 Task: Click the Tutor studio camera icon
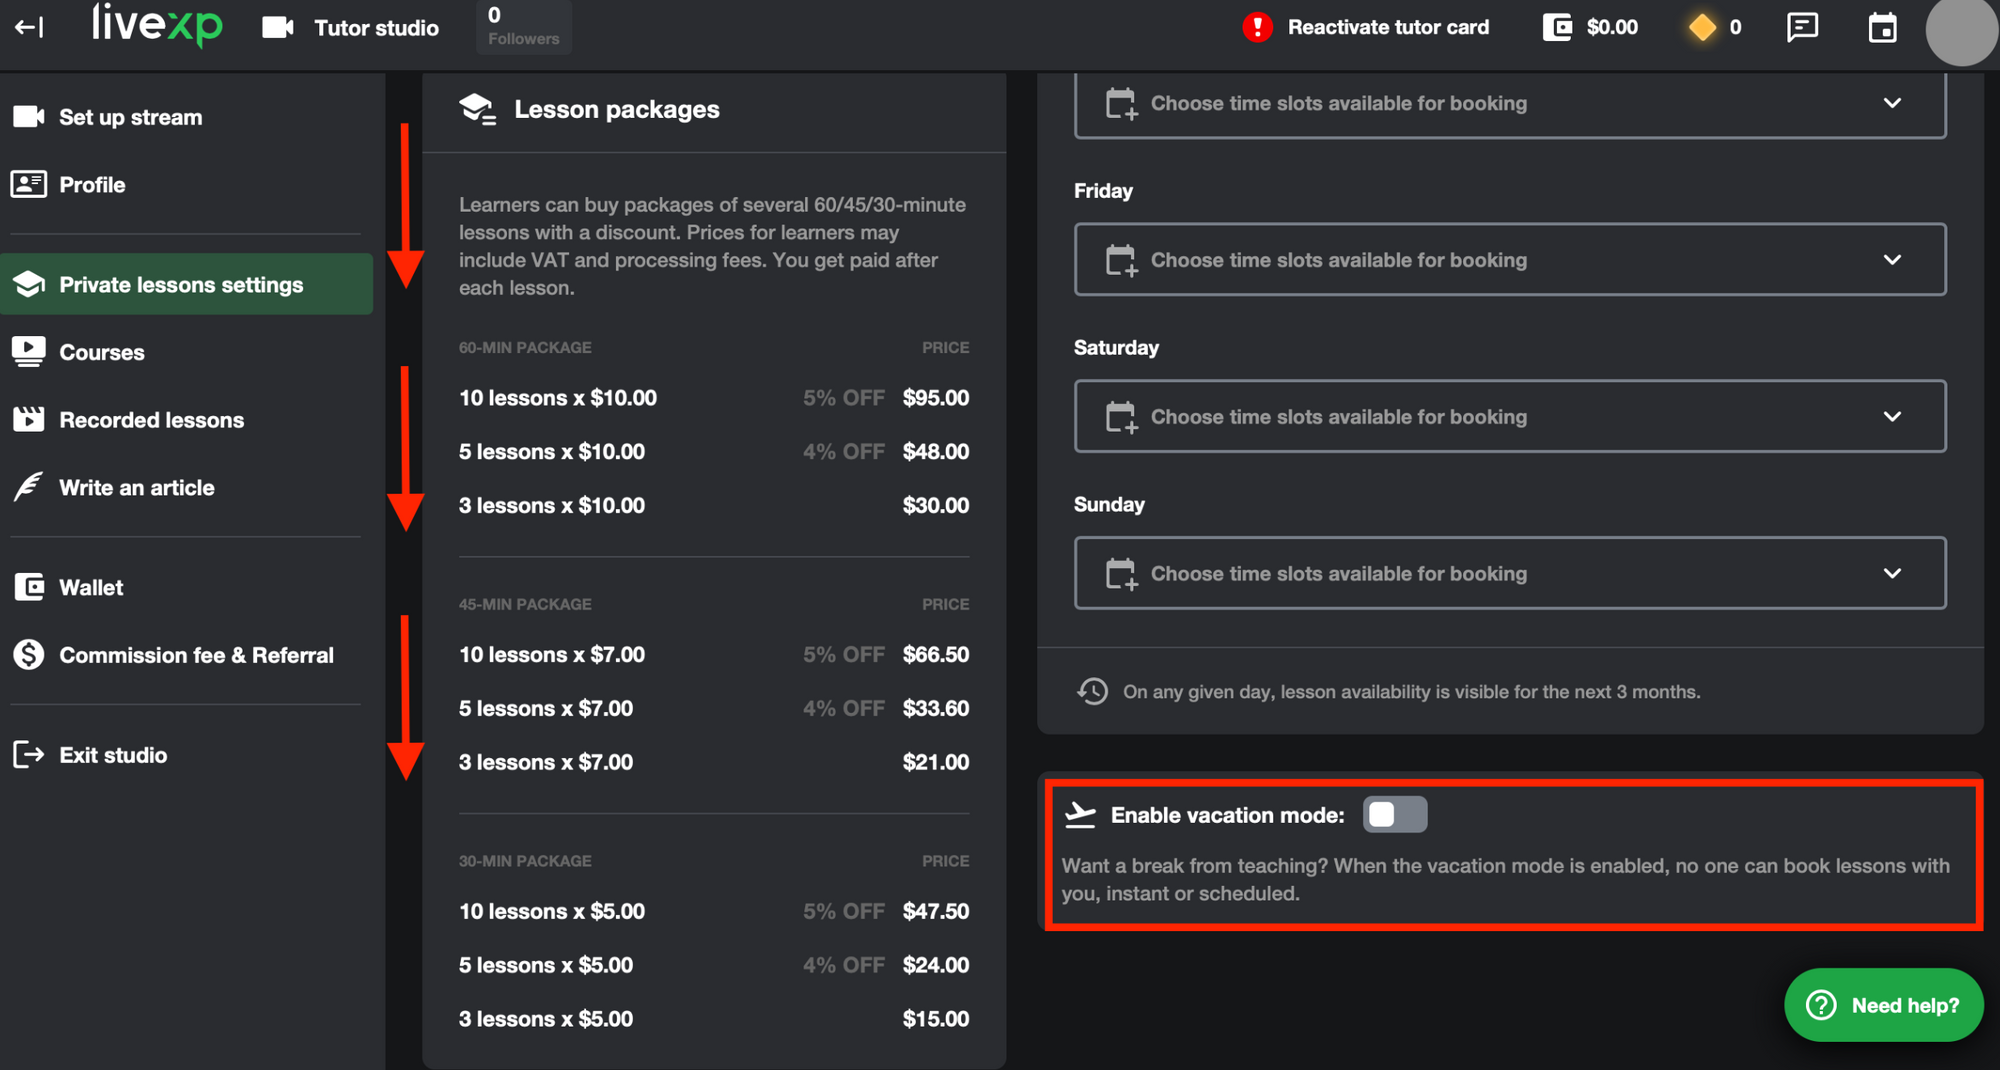277,27
